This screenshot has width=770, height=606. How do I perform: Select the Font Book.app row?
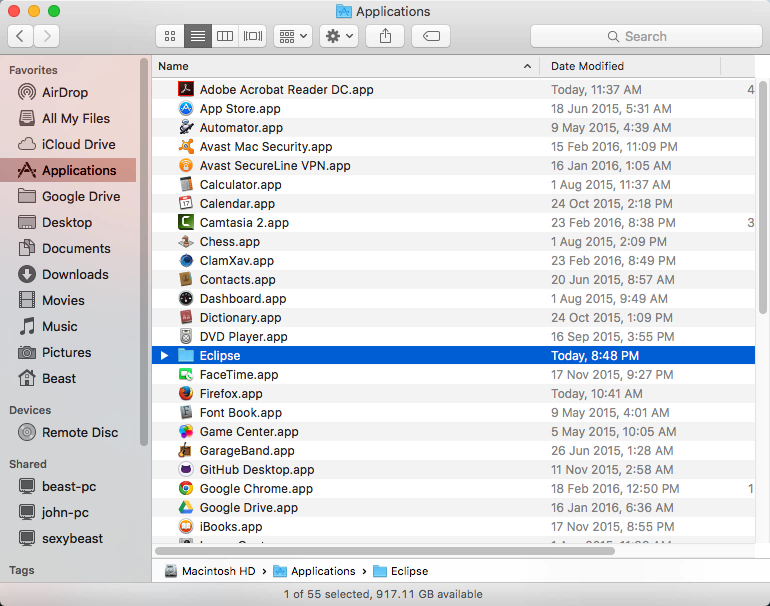[453, 413]
